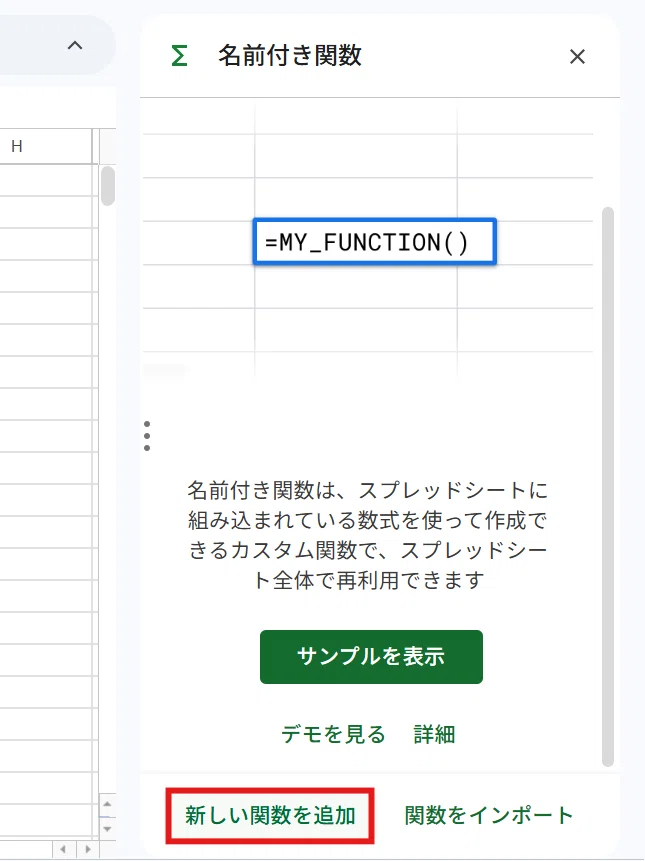This screenshot has width=645, height=861.
Task: Click 関数をインポート button
Action: (489, 815)
